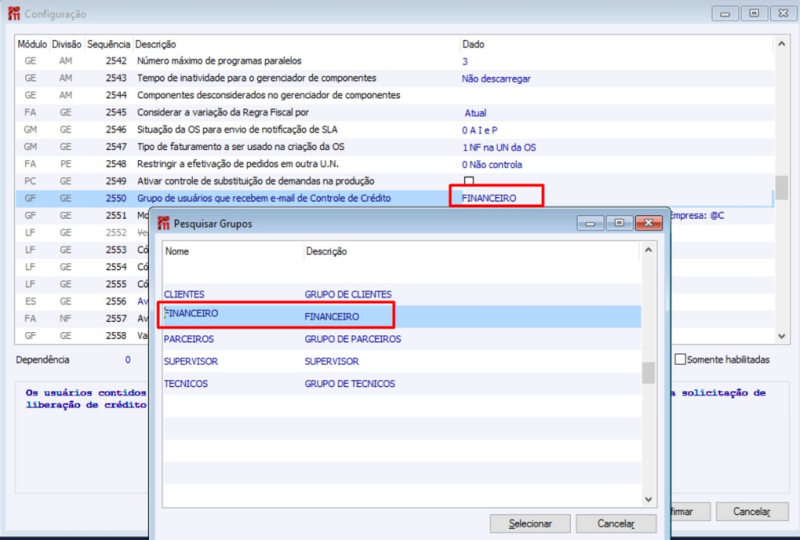The height and width of the screenshot is (540, 800).
Task: Click the FINANCEIRO value in Dado column
Action: click(489, 198)
